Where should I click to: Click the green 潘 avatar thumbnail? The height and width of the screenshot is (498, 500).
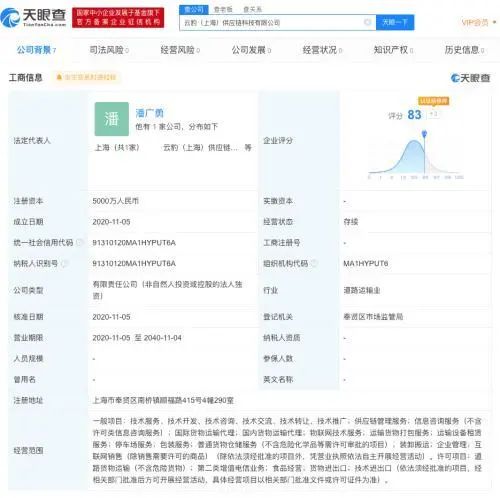[111, 119]
